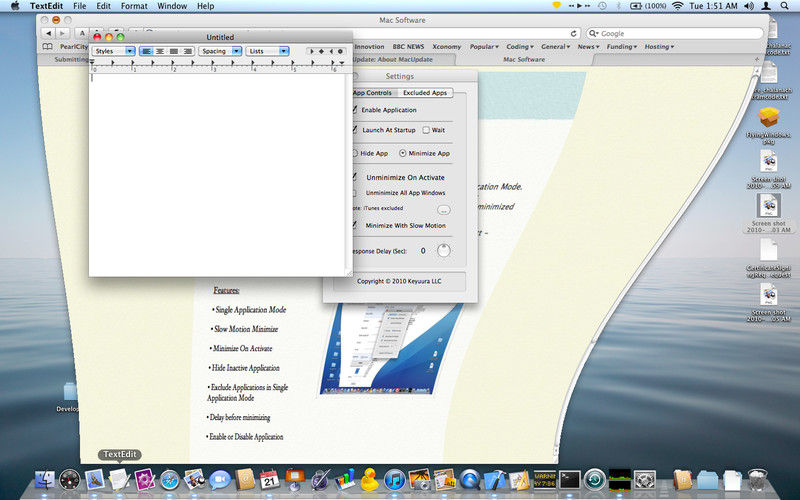Open the Lists dropdown in TextEdit
The height and width of the screenshot is (500, 800).
tap(267, 51)
